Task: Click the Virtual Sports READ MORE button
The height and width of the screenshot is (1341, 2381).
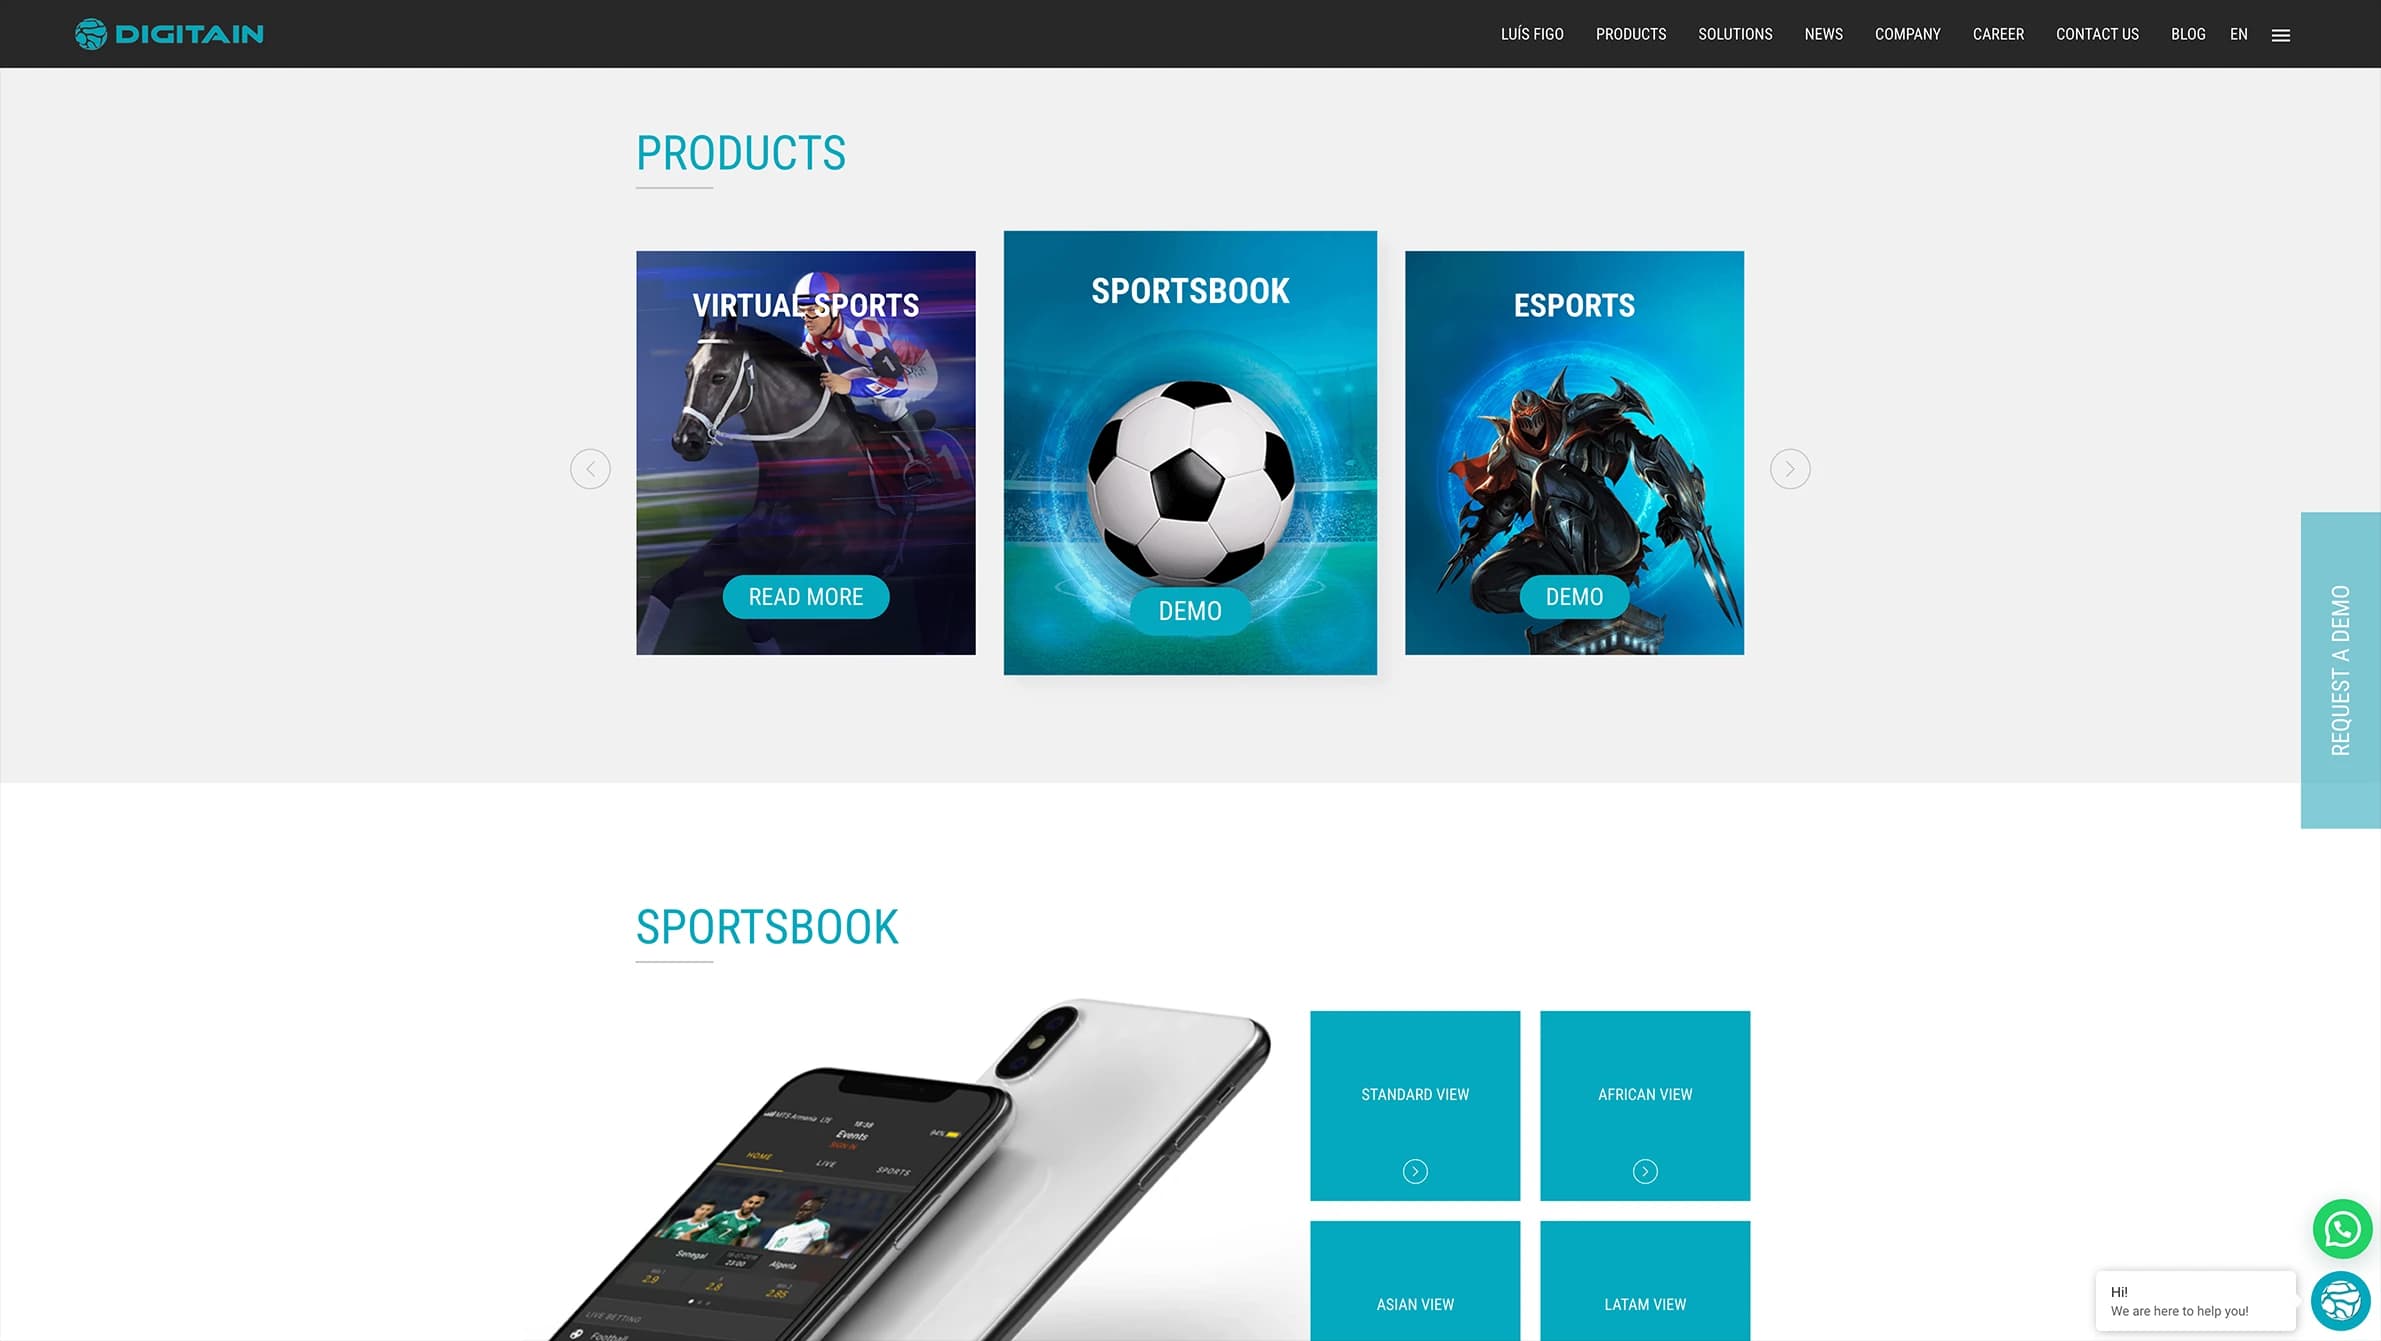Action: point(805,595)
